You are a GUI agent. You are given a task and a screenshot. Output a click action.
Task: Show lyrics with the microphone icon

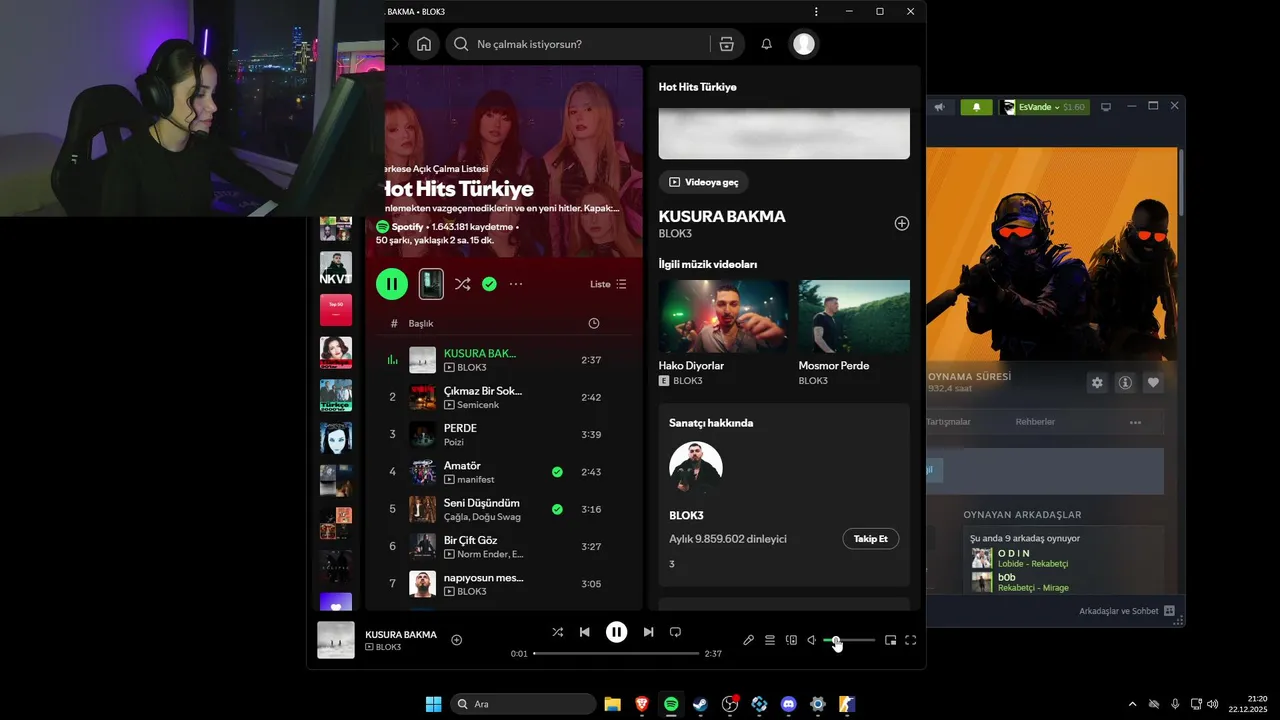748,640
